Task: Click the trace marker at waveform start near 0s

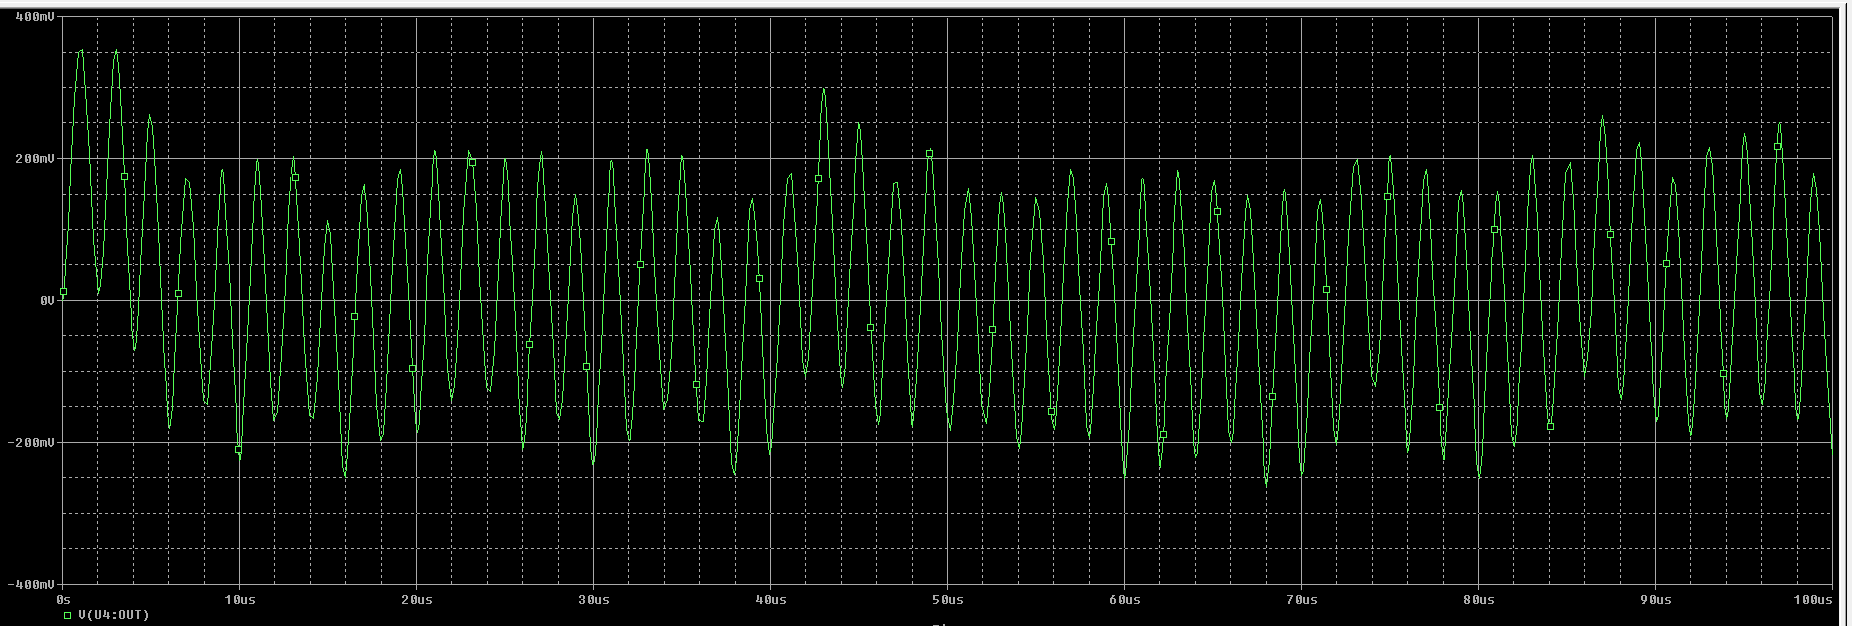Action: [x=63, y=292]
